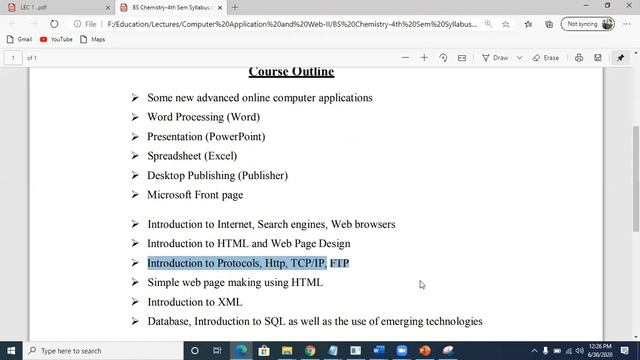Click the page number input box

(13, 58)
